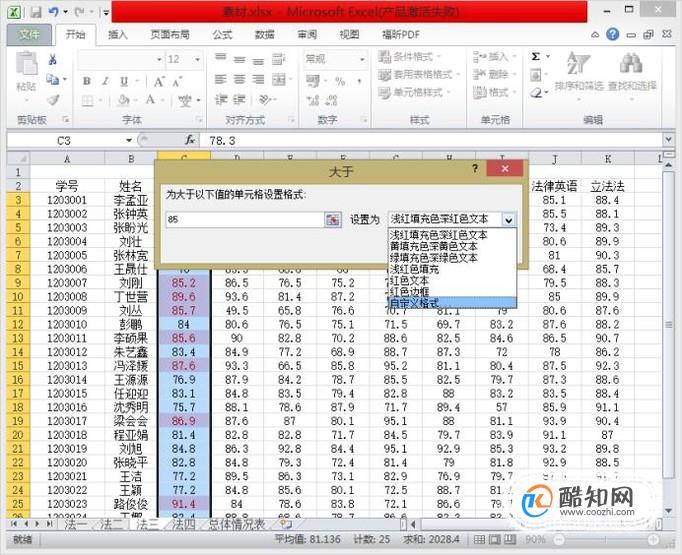Click the zoom slider in status bar
The width and height of the screenshot is (682, 555).
tap(605, 540)
